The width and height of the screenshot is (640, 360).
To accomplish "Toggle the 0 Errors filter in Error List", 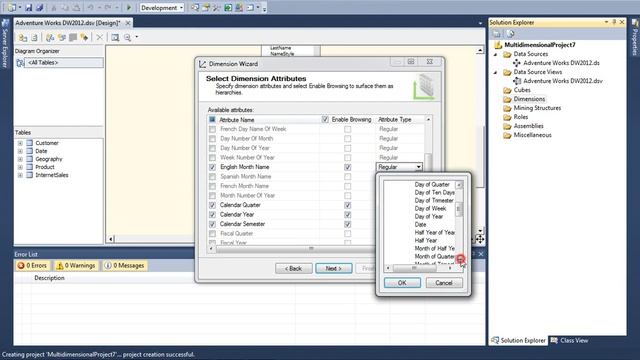I will [x=32, y=265].
